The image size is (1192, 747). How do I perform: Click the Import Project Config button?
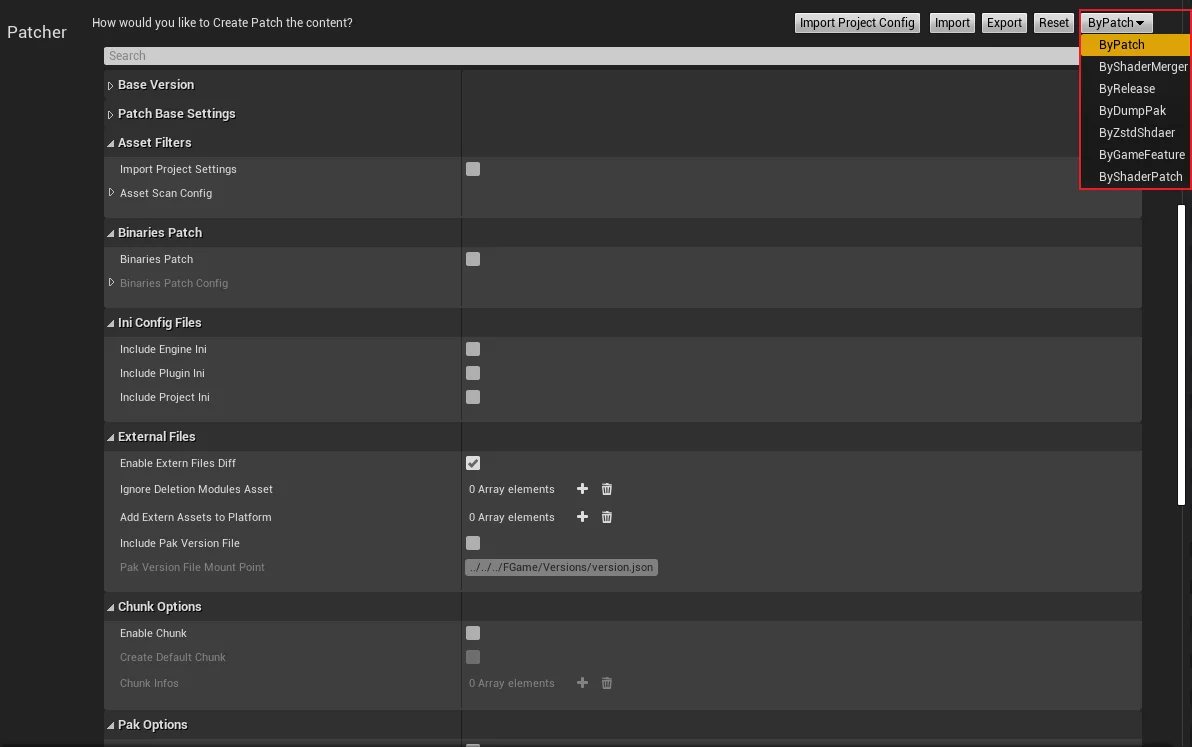[857, 23]
